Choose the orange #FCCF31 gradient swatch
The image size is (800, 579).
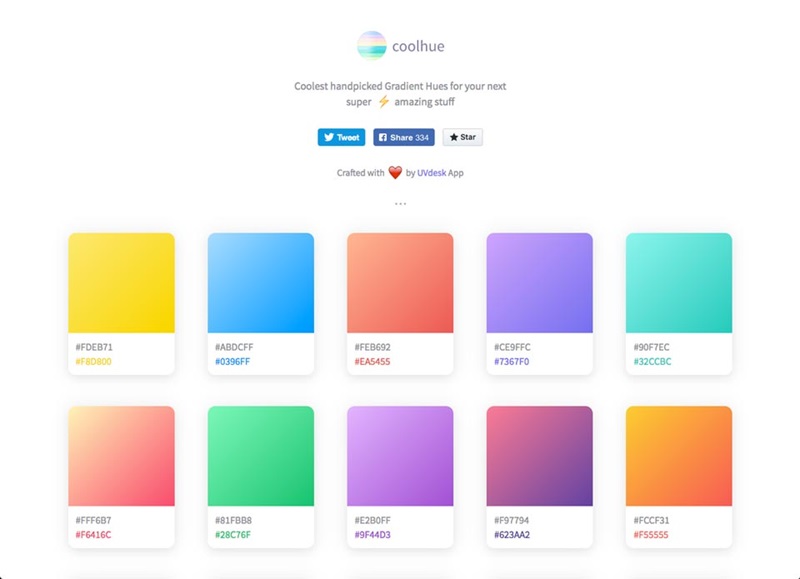[x=678, y=455]
